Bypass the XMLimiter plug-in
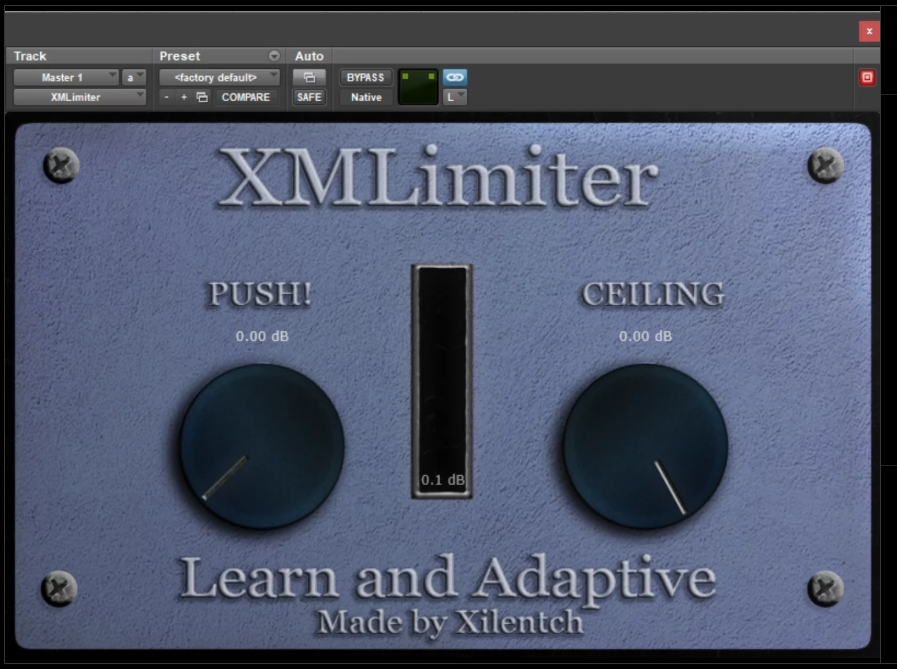897x669 pixels. [366, 77]
